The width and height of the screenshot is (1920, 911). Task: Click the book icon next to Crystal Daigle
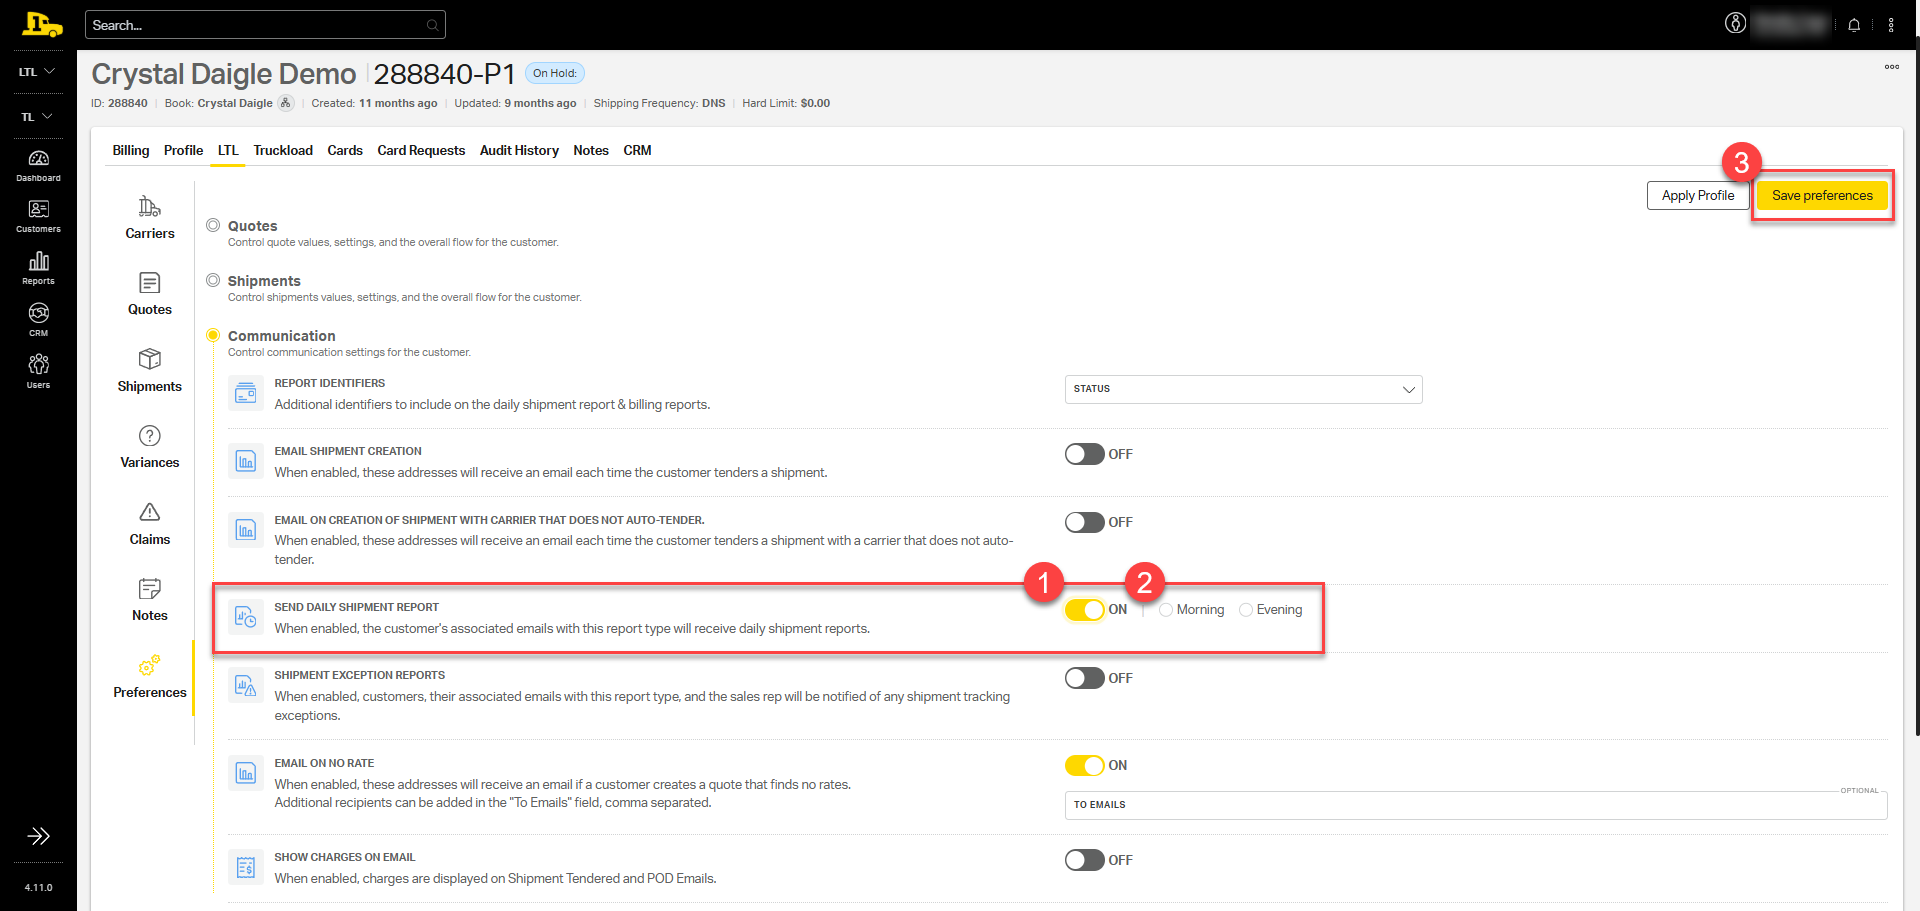click(286, 103)
